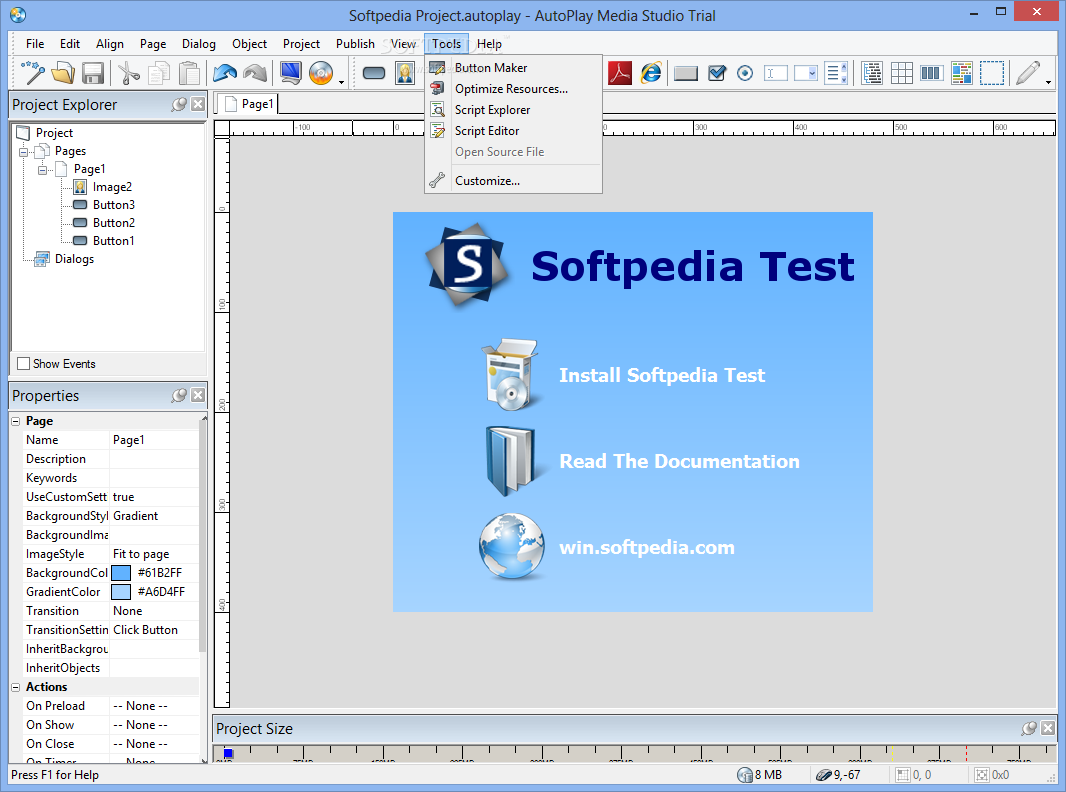Toggle the Show Events checkbox
This screenshot has width=1066, height=792.
point(24,364)
